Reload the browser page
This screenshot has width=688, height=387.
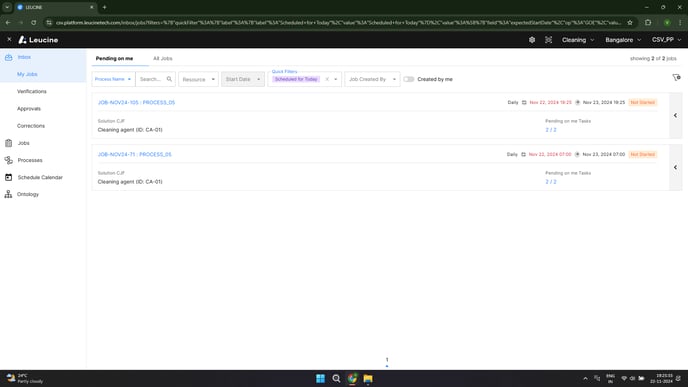pos(34,22)
